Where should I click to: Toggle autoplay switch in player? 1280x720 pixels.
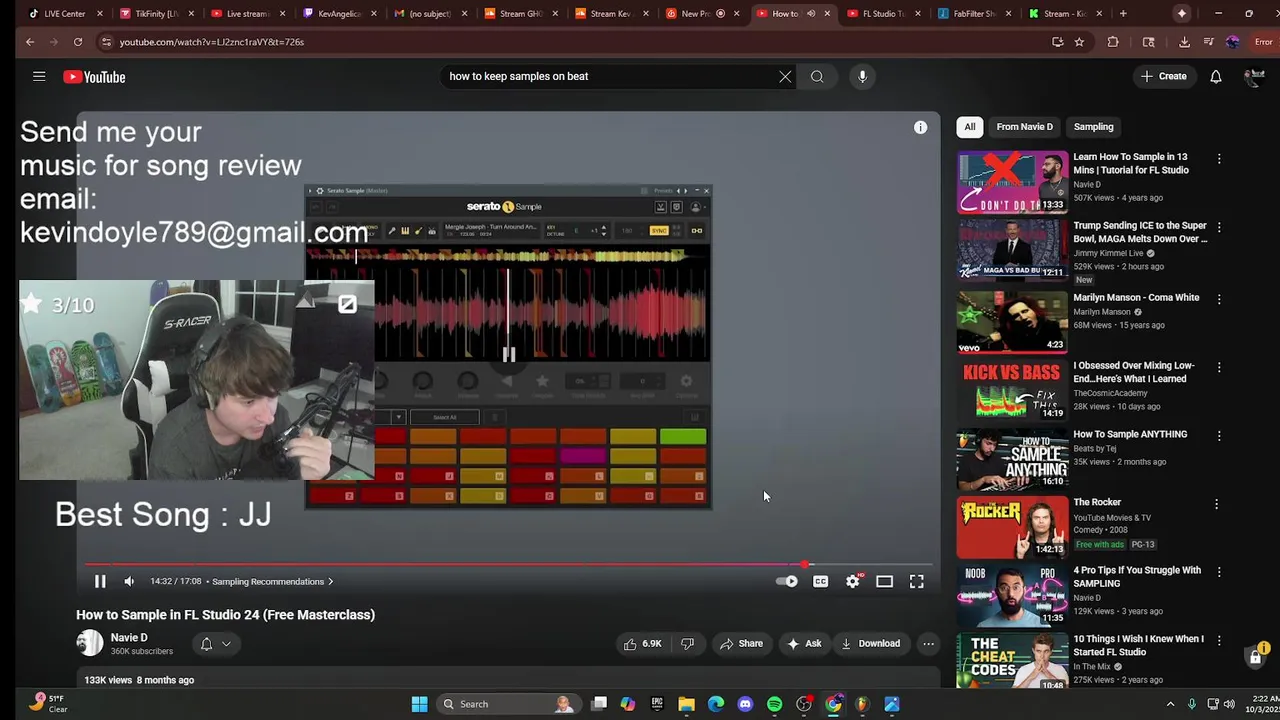(x=787, y=581)
